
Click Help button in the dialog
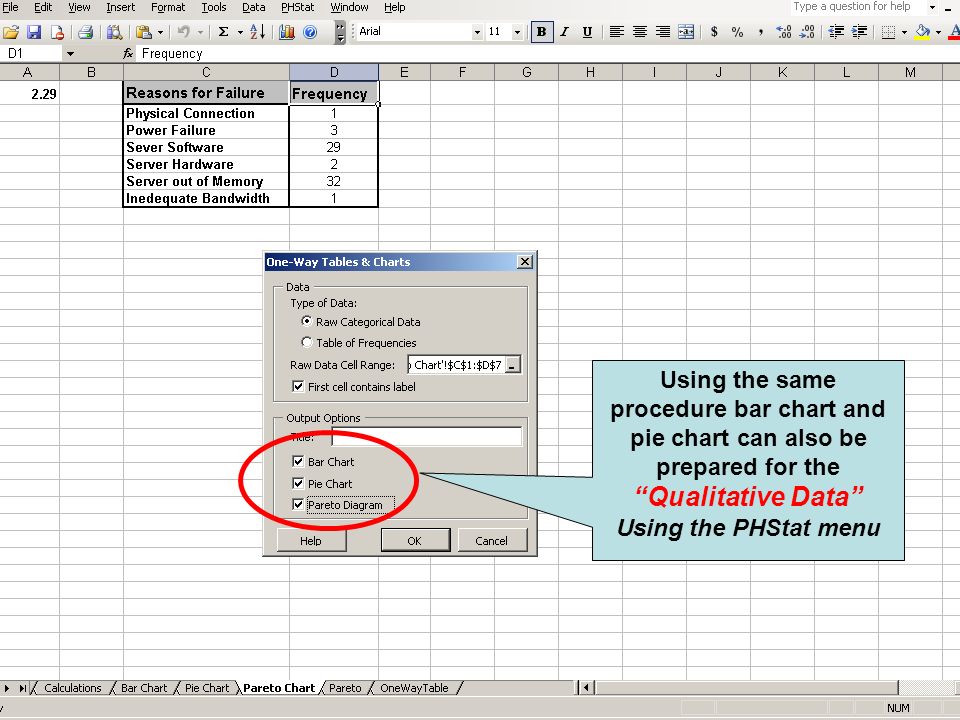(x=311, y=541)
